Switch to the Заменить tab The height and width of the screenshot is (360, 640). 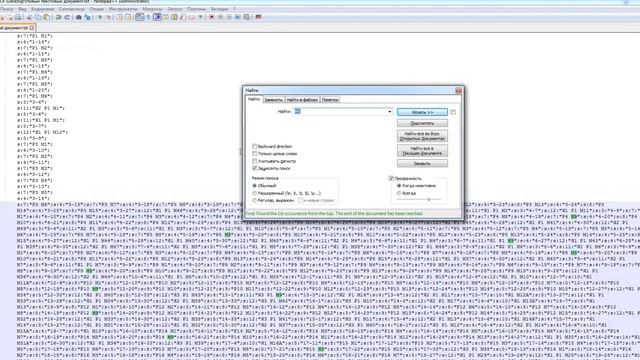273,100
